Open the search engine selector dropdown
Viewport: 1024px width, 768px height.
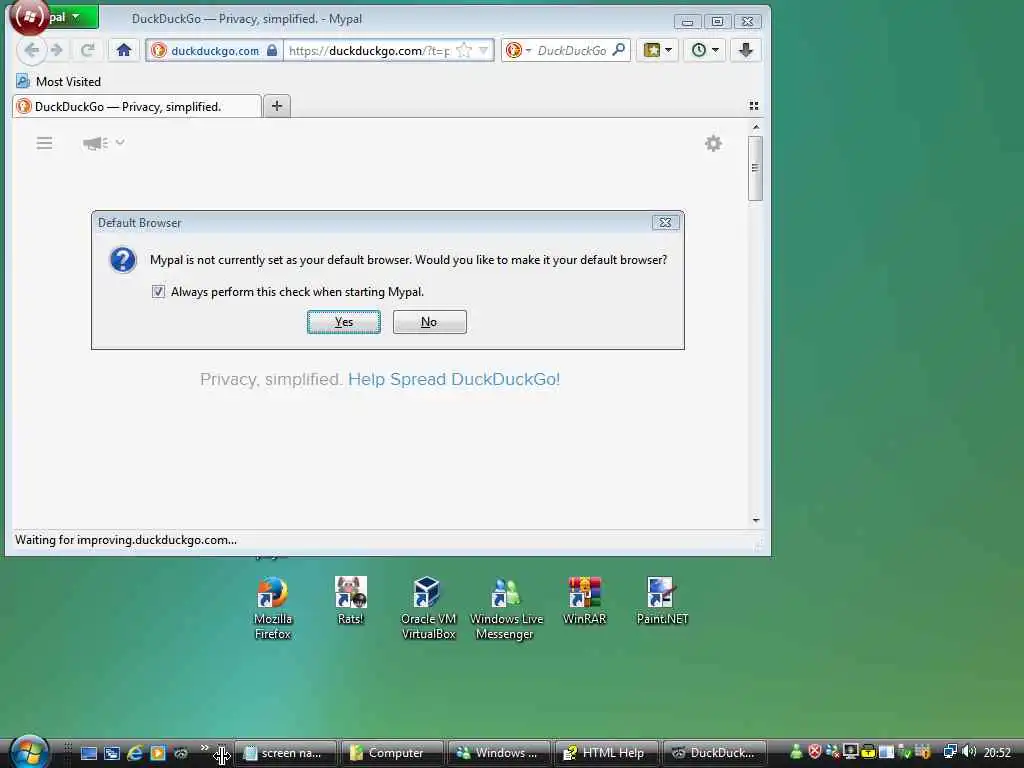click(519, 50)
